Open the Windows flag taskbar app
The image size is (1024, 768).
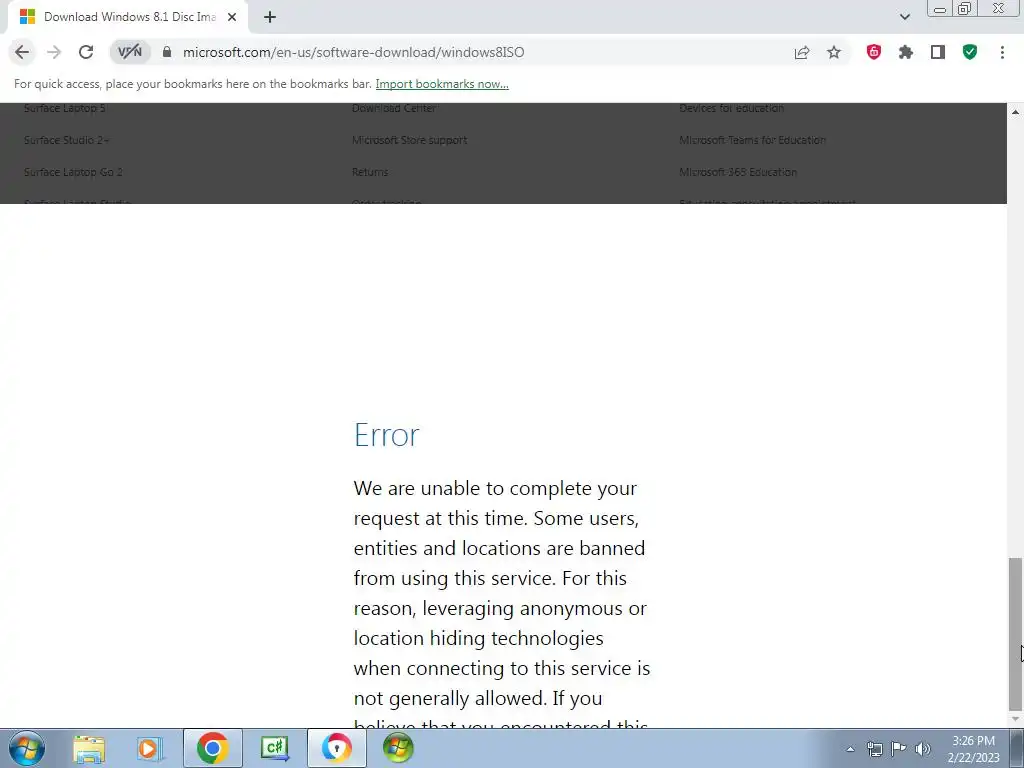coord(398,748)
